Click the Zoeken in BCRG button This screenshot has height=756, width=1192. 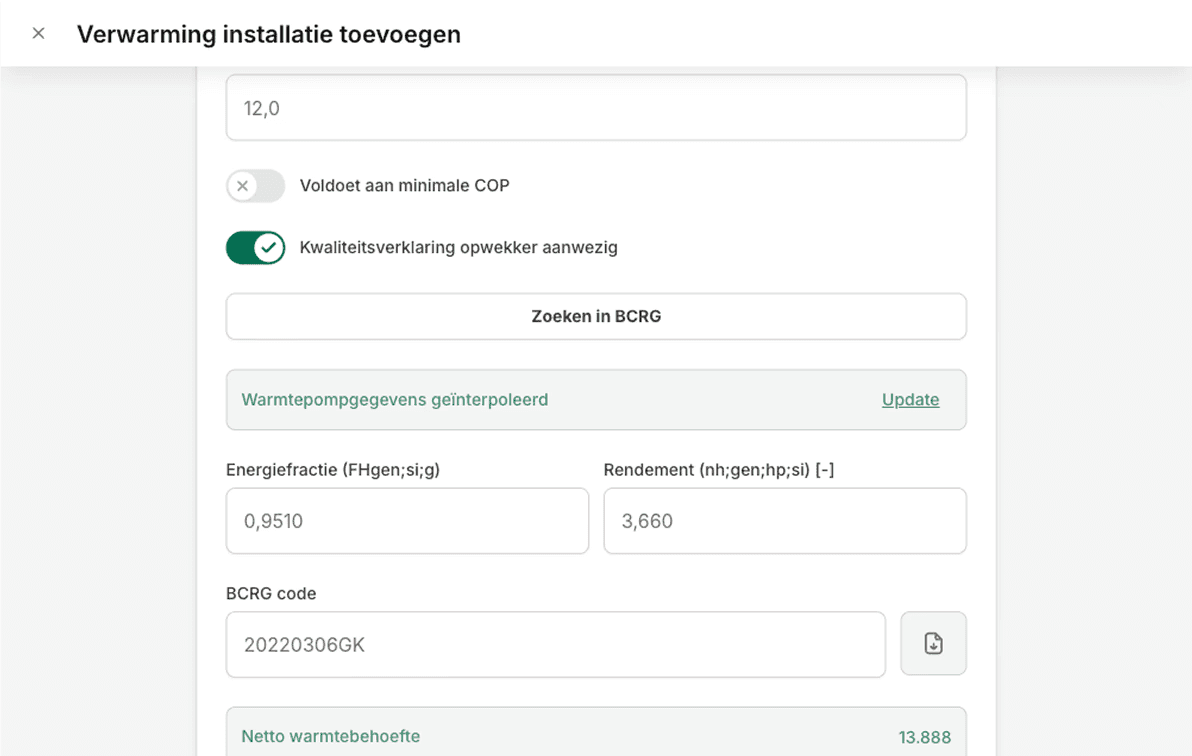pyautogui.click(x=595, y=316)
